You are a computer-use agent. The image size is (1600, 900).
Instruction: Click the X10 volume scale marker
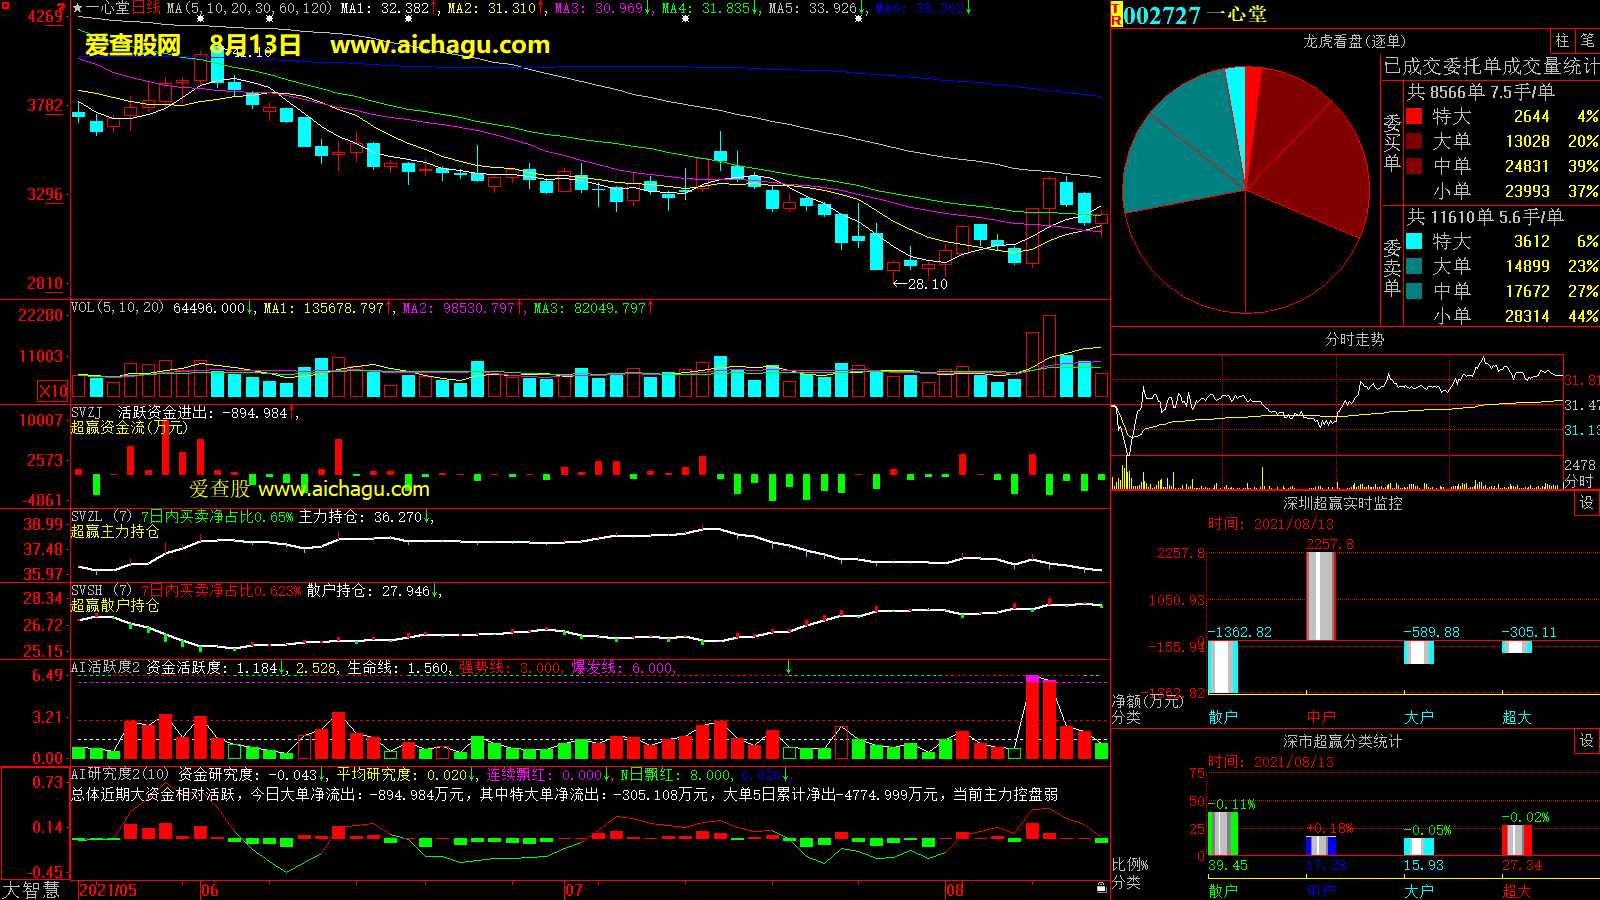coord(53,391)
